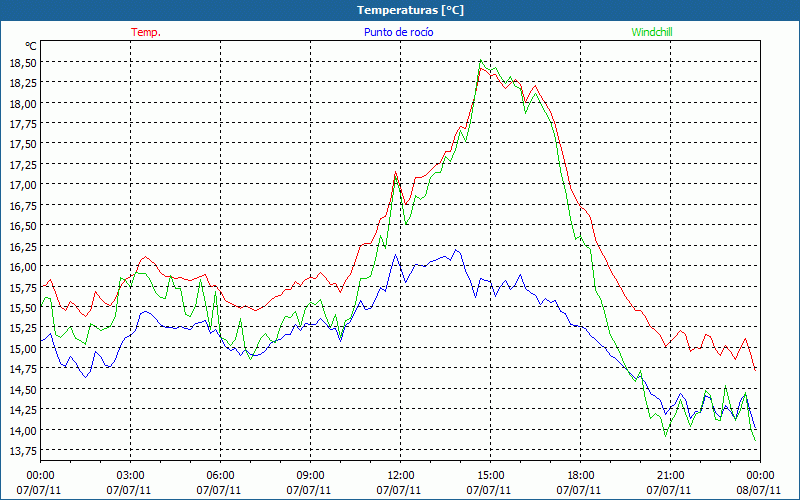Click the Temperaturas [°C] chart title
Image resolution: width=800 pixels, height=500 pixels.
coord(410,10)
